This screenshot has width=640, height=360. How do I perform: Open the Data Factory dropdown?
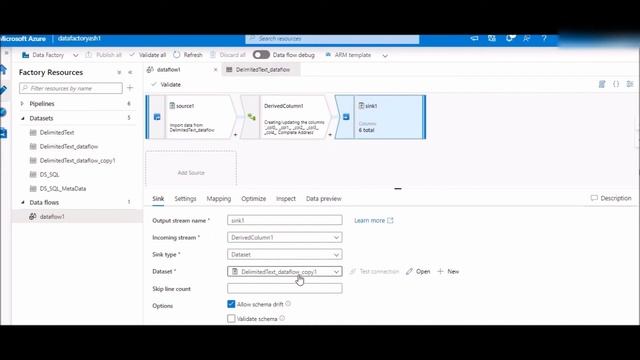click(76, 55)
